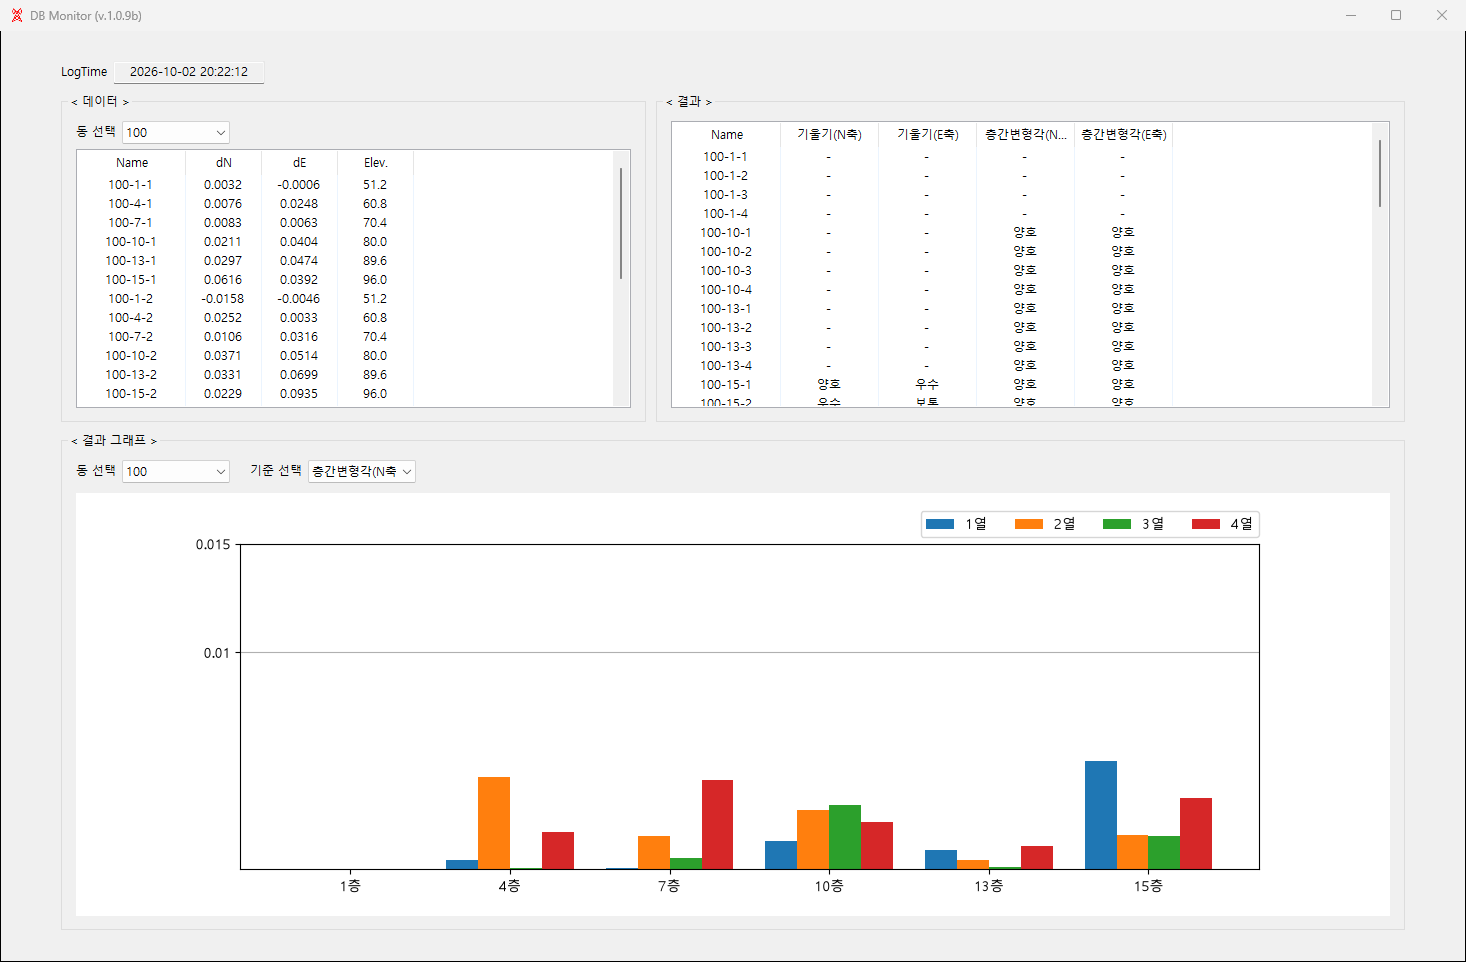This screenshot has width=1466, height=962.
Task: Open the 동 선택 dropdown in the 결과 그래프 panel
Action: point(176,471)
